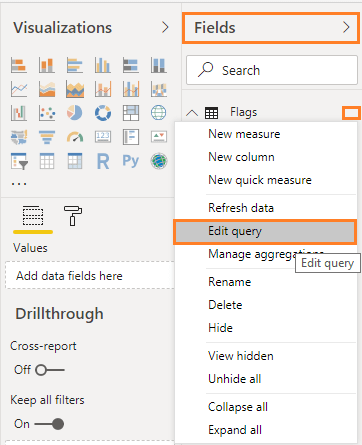Viewport: 362px width, 445px height.
Task: Select the Donut chart visual
Action: 103,113
